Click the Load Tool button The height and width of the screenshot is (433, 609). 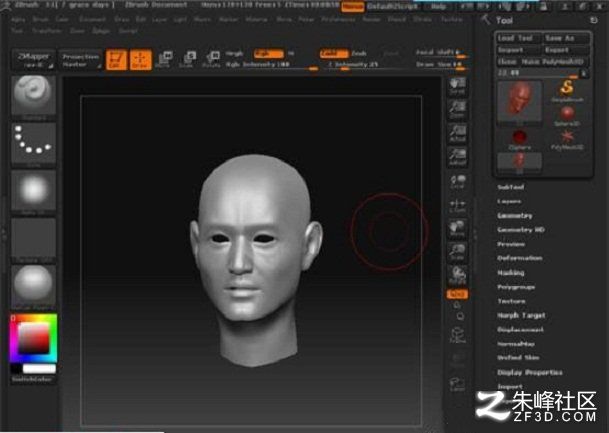click(518, 38)
